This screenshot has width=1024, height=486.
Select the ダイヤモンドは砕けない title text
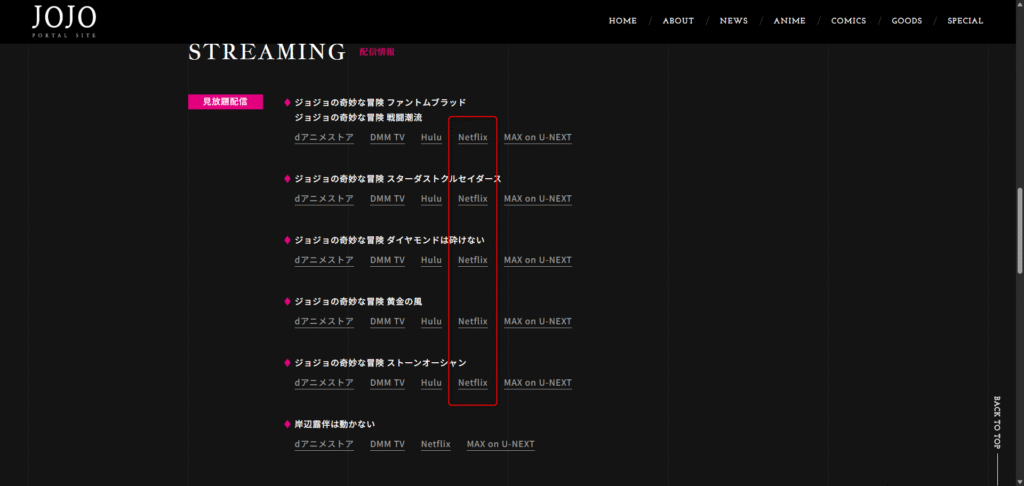389,240
